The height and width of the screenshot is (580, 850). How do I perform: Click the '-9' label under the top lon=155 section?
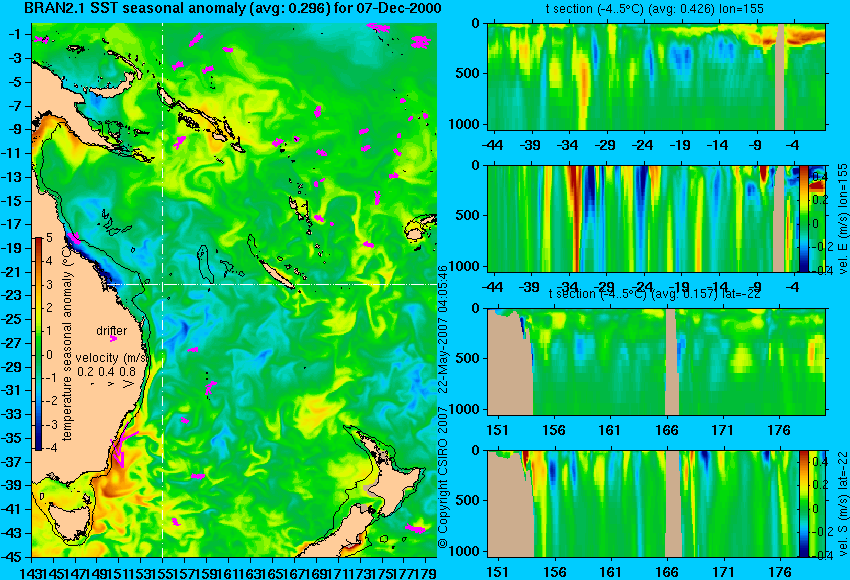coord(756,145)
